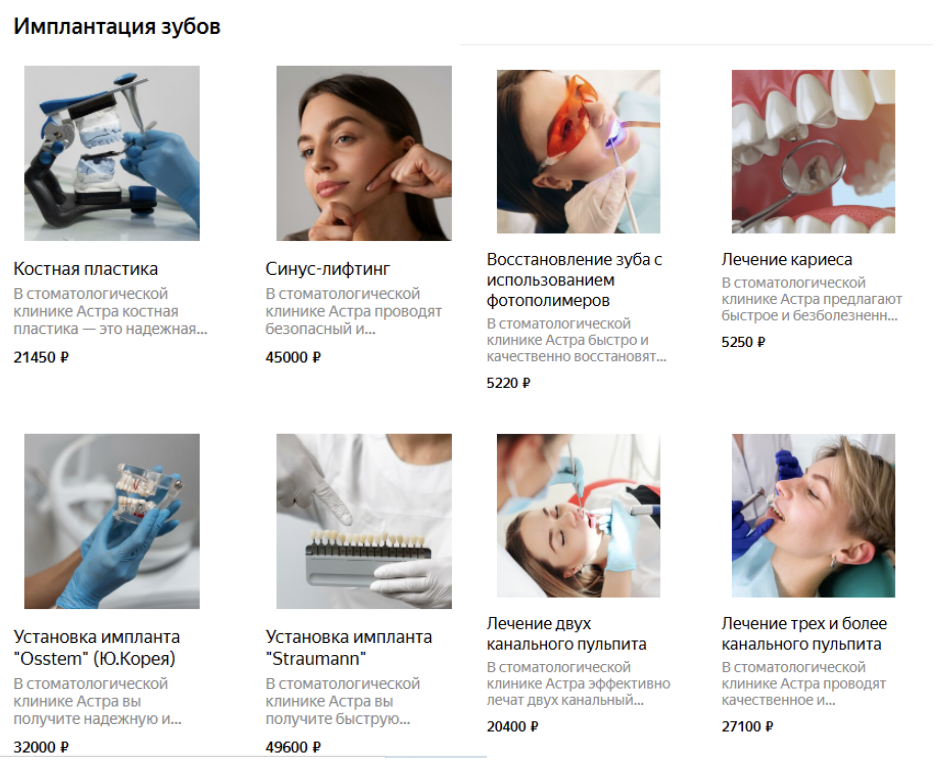This screenshot has width=940, height=768.
Task: Open the Синус-лифтинг woman portrait image
Action: pos(364,153)
